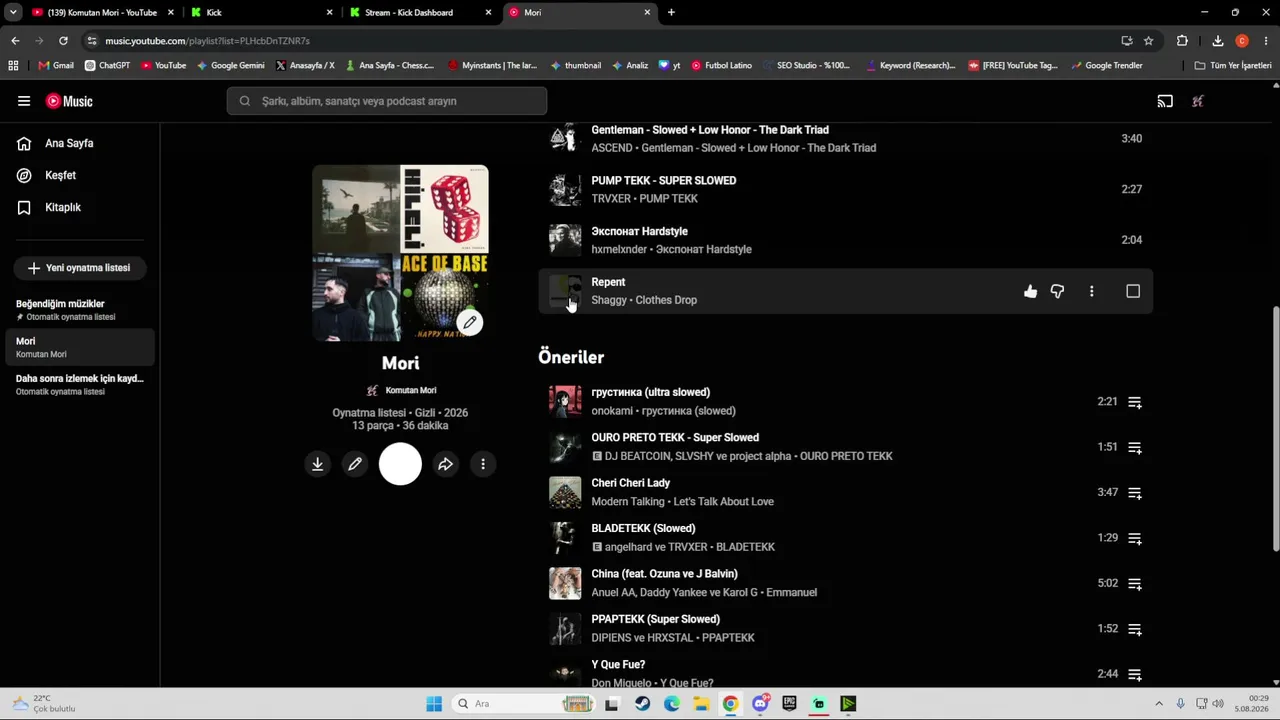Viewport: 1280px width, 720px height.
Task: Open Epic Games Launcher from the taskbar
Action: (790, 704)
